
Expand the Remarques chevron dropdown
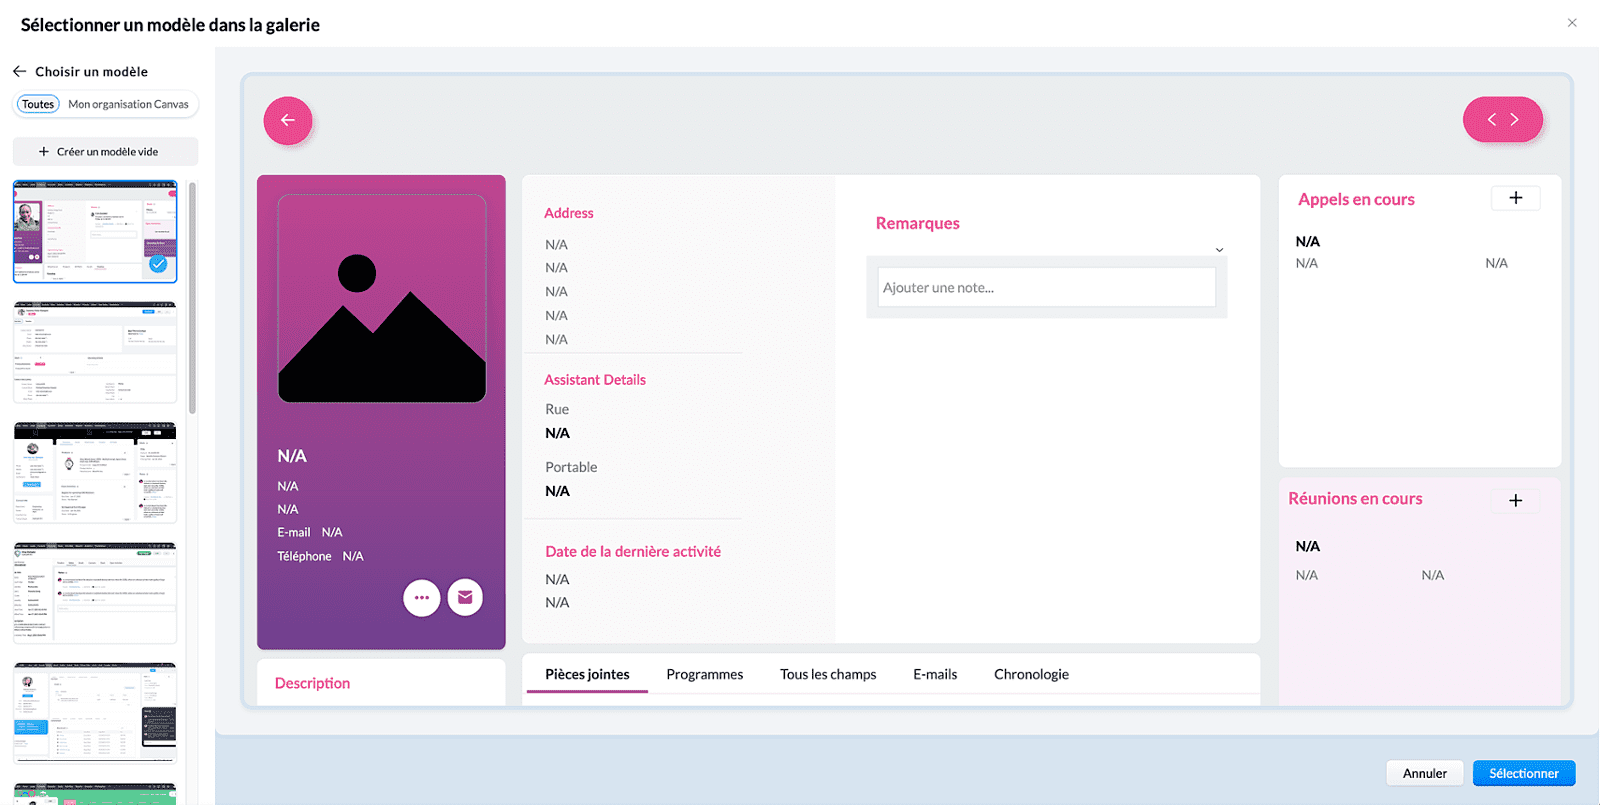point(1219,250)
